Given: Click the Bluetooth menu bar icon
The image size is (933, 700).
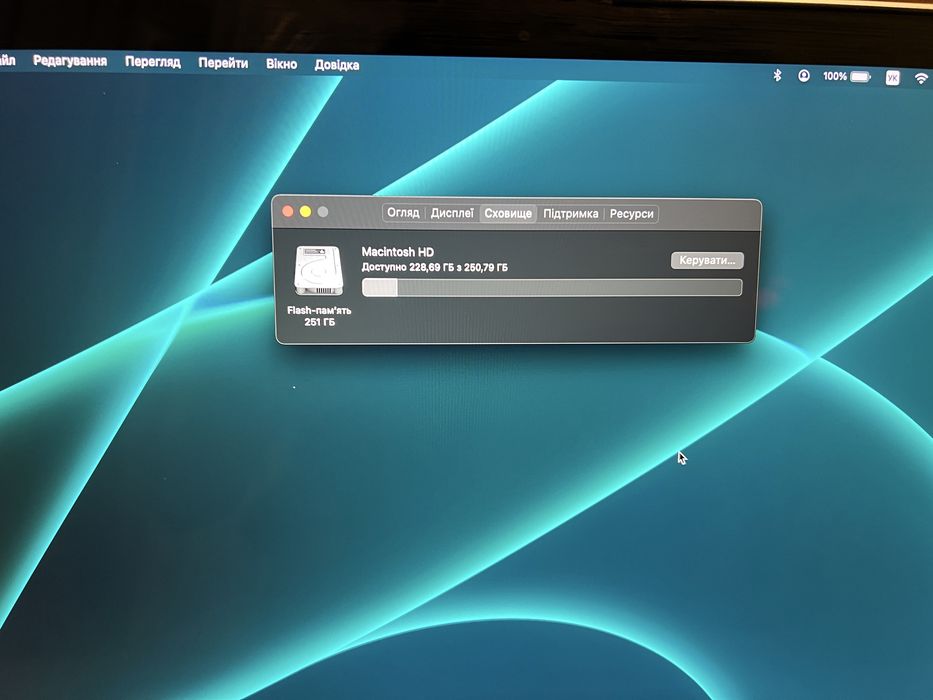Looking at the screenshot, I should pos(777,75).
